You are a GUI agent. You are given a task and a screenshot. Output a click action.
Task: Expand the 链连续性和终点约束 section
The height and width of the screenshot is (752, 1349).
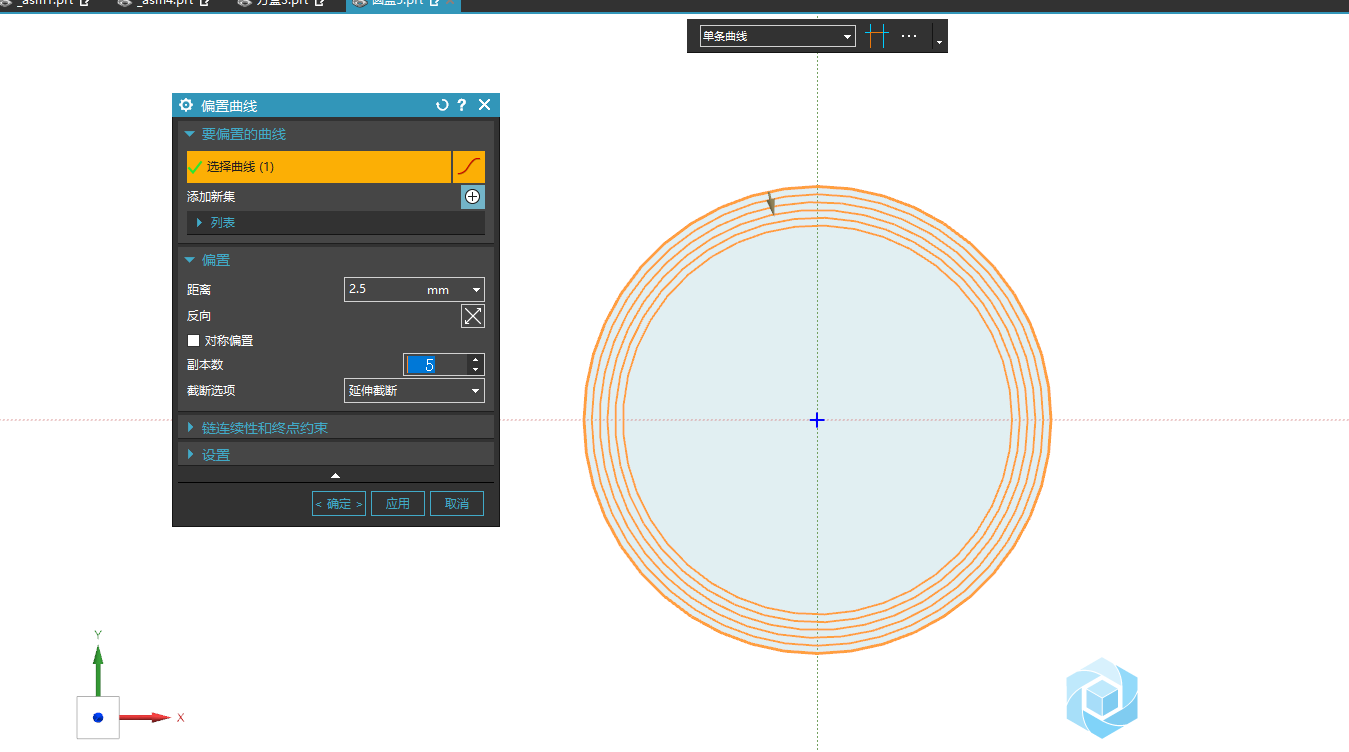click(x=336, y=428)
